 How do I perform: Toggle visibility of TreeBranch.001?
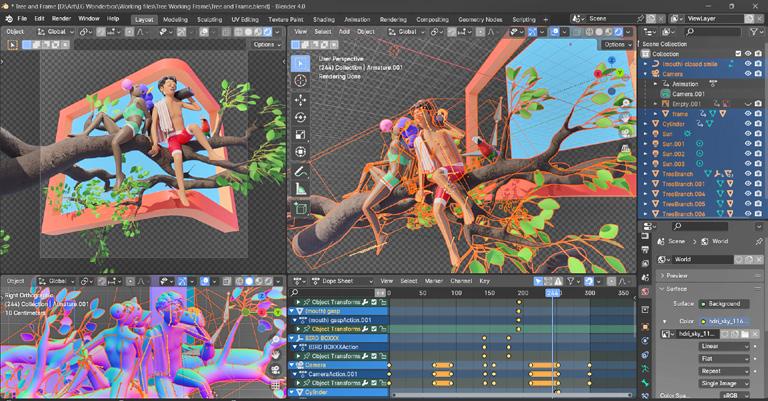(748, 184)
